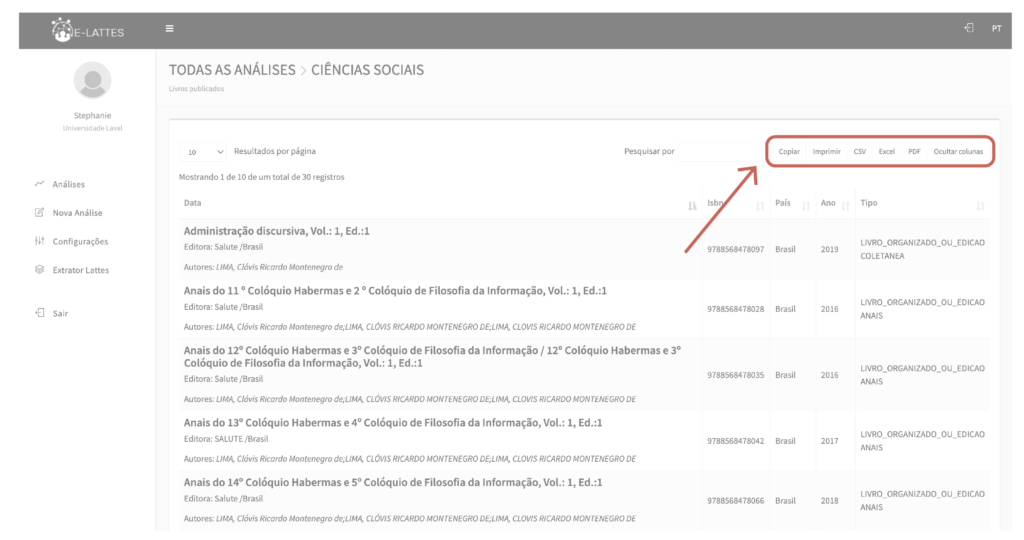Click the hamburger menu icon

(x=169, y=28)
